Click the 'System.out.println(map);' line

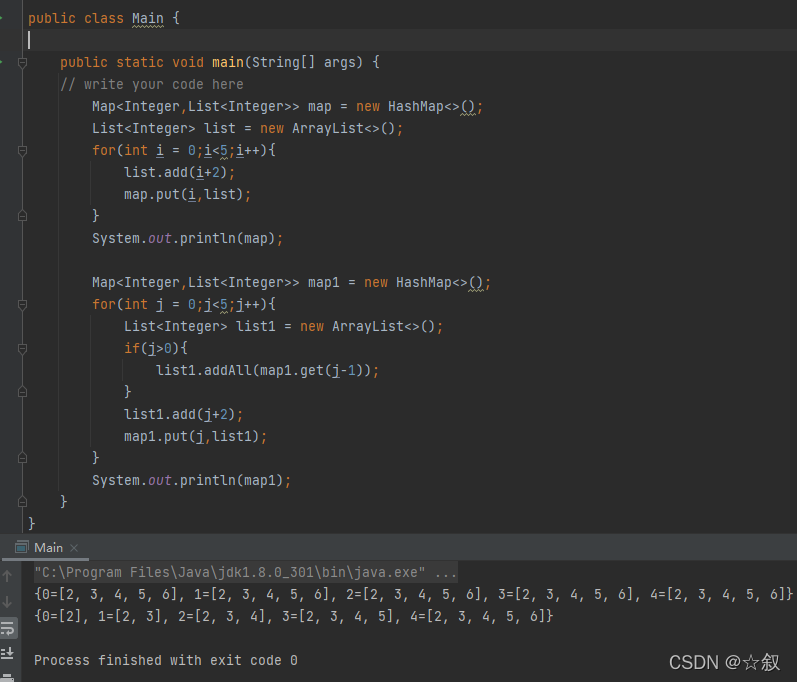click(188, 238)
